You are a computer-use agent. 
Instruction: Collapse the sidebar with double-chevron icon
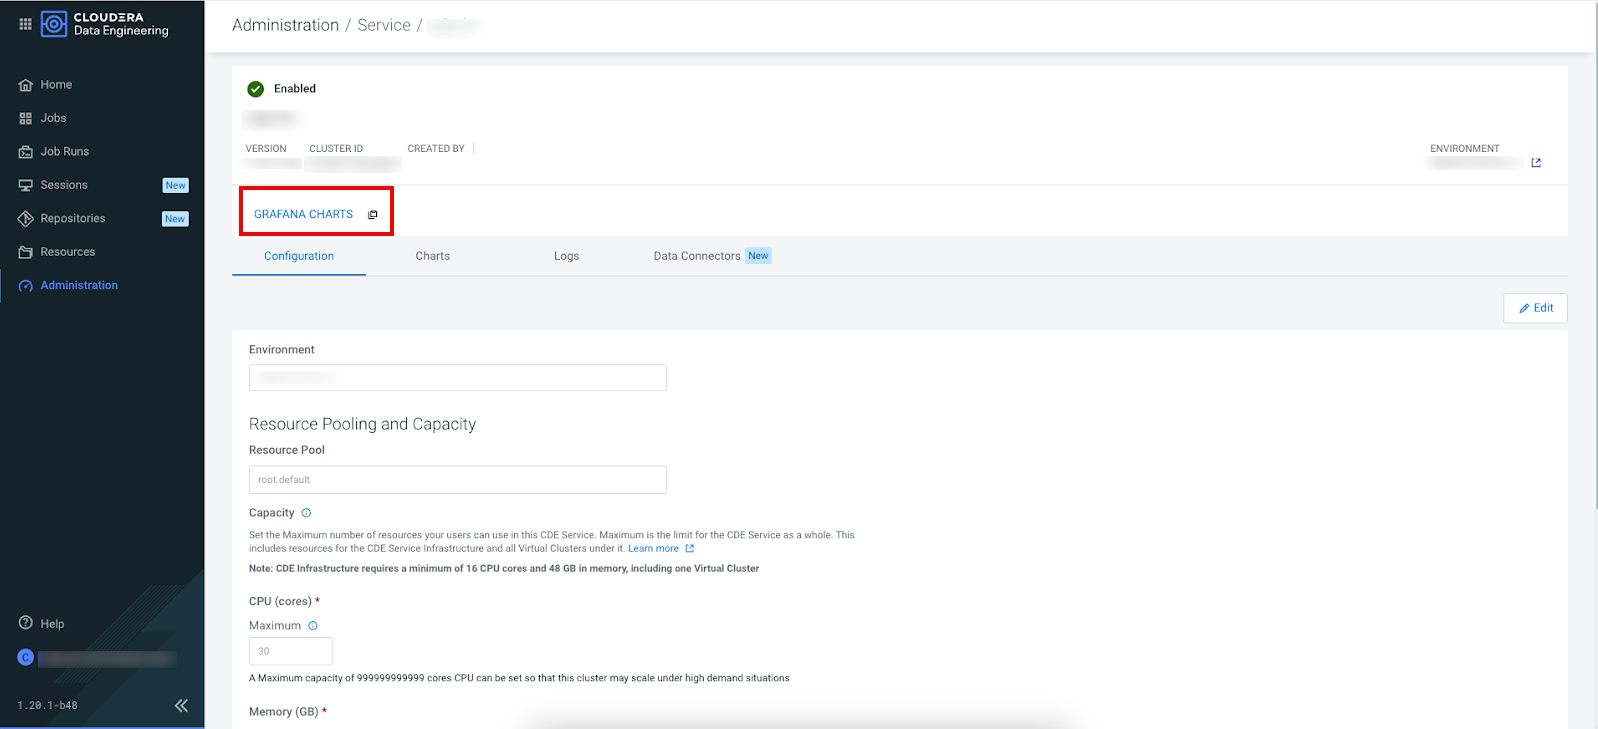181,705
